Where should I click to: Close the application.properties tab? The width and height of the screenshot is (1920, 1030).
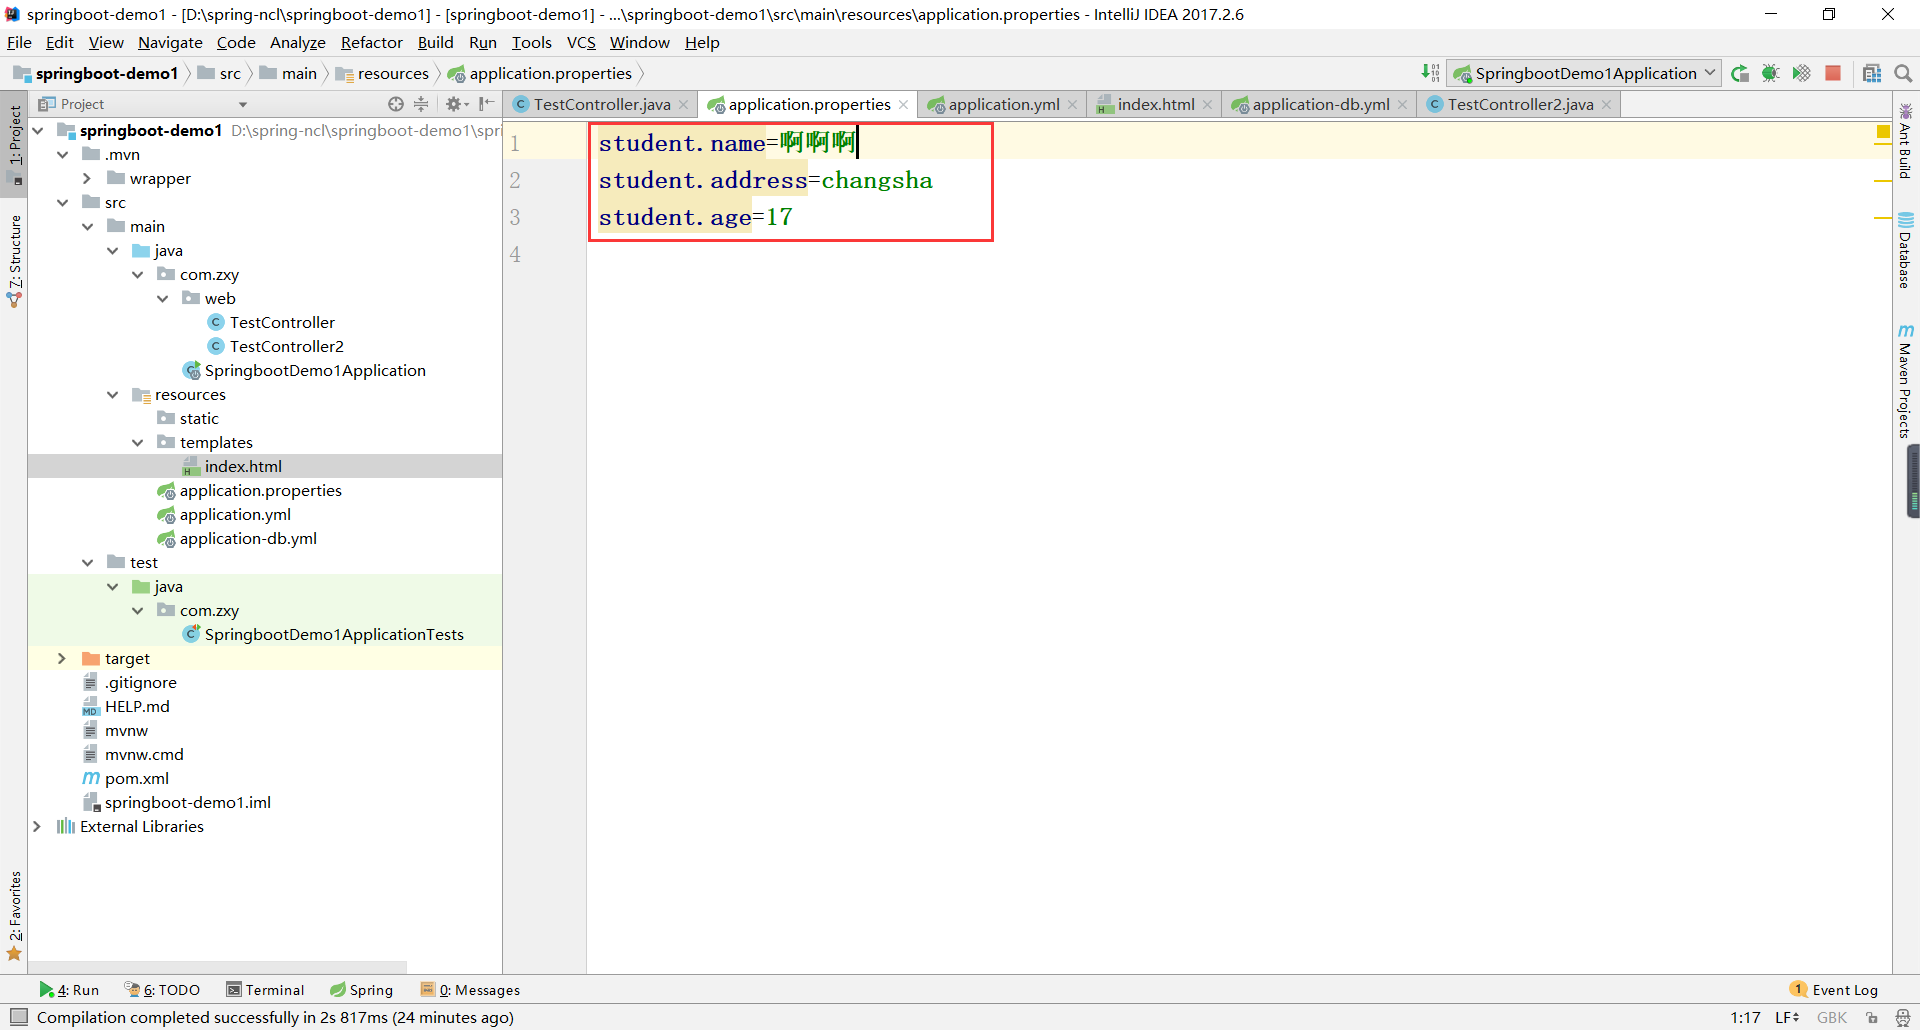(904, 104)
